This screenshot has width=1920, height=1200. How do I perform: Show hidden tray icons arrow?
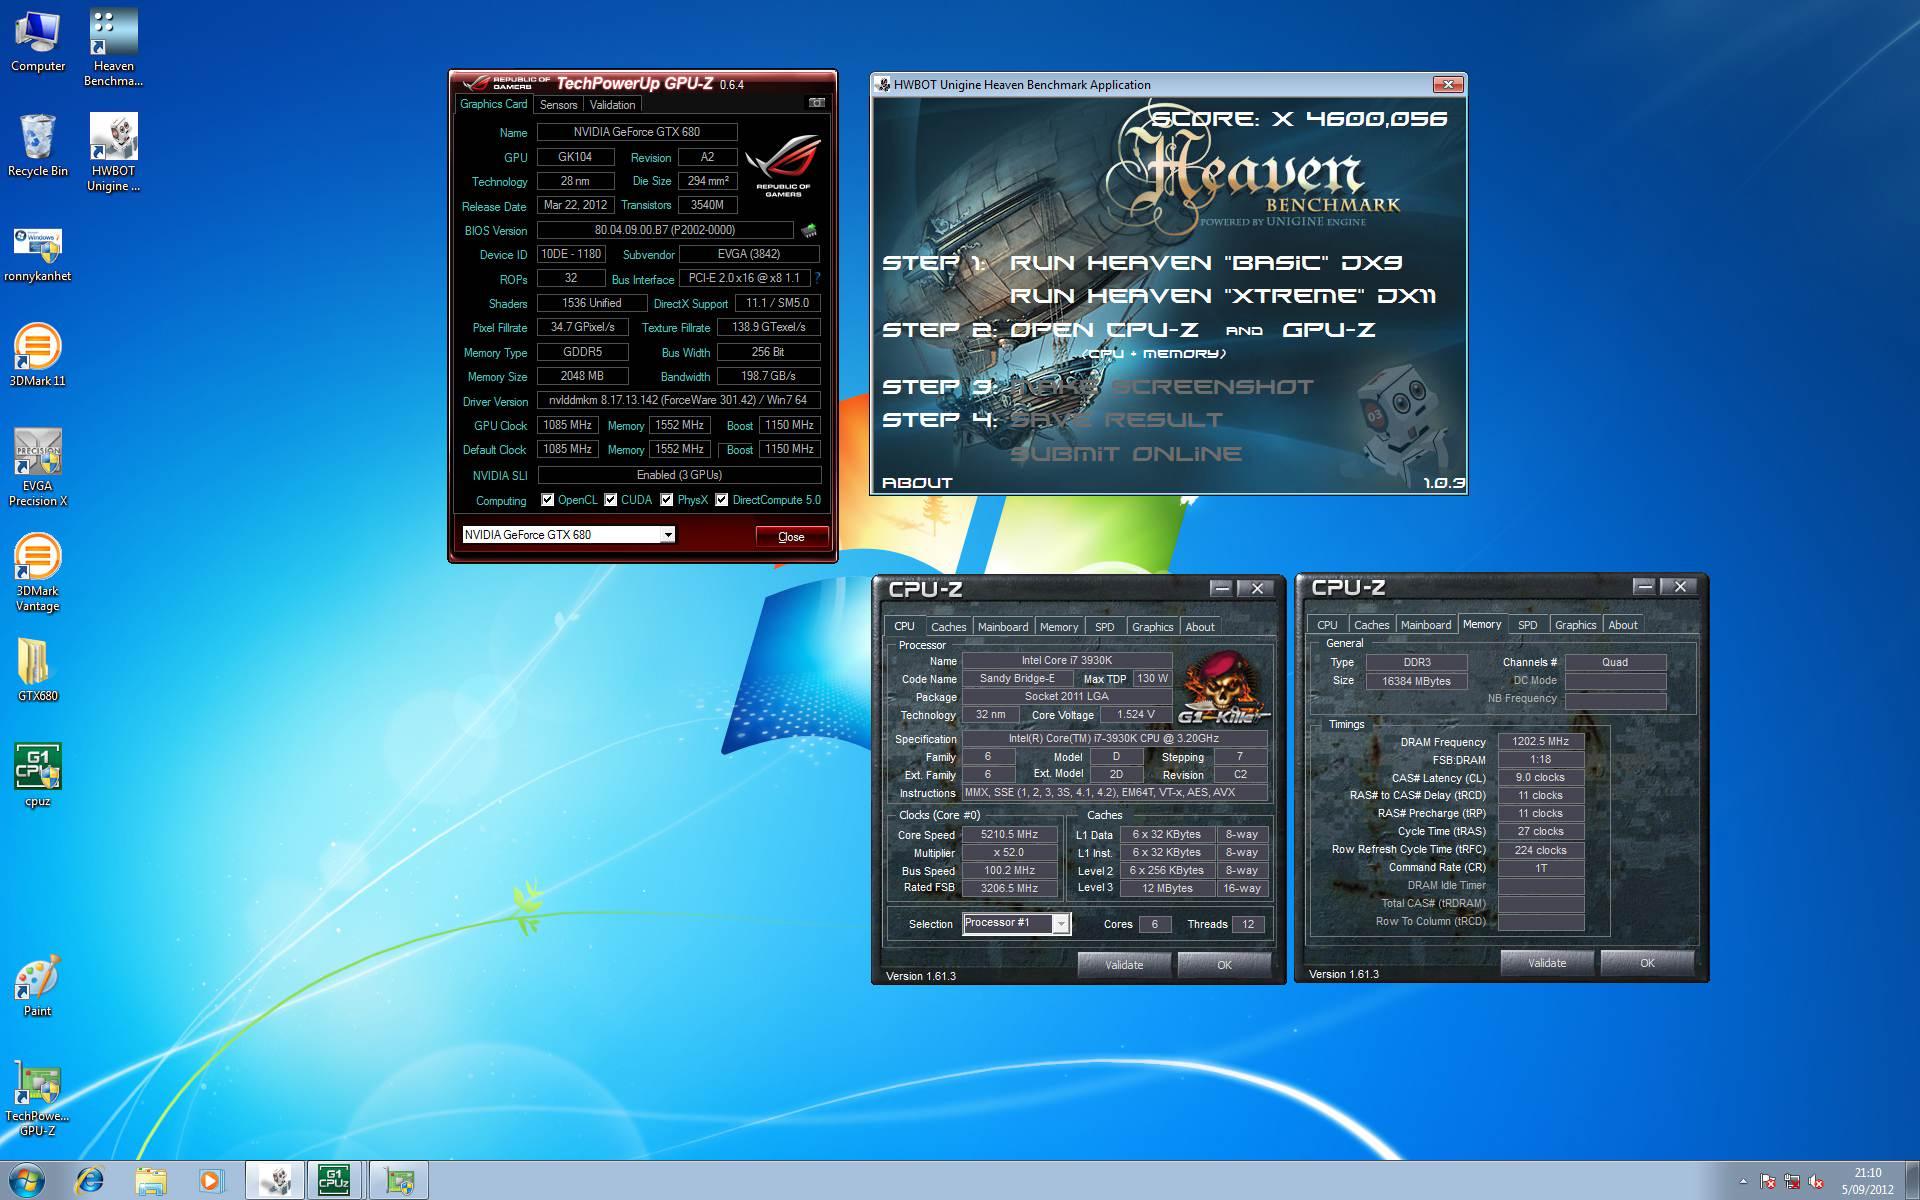[x=1743, y=1181]
